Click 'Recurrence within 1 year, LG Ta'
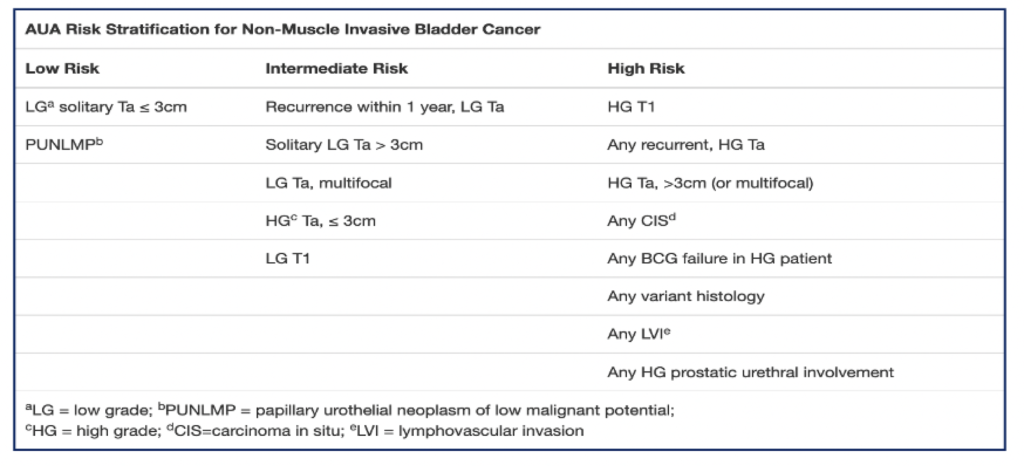The image size is (1024, 466). pyautogui.click(x=385, y=106)
